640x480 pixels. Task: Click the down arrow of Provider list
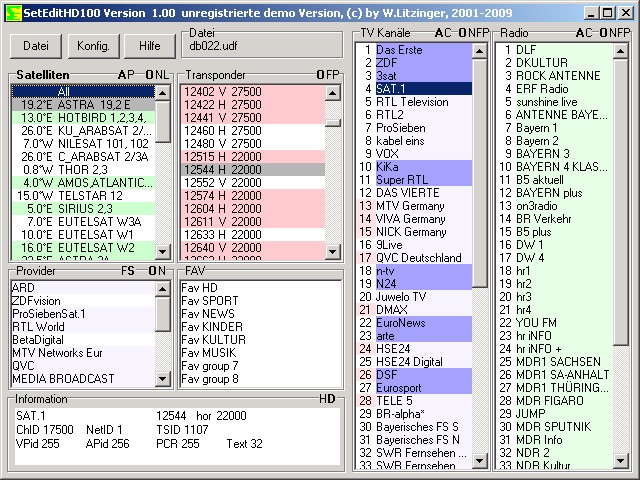(x=163, y=379)
